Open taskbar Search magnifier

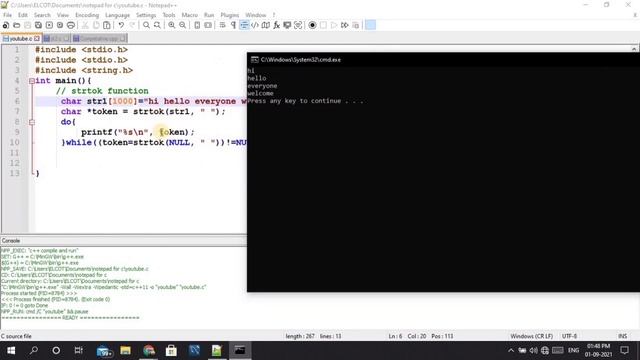coord(34,351)
